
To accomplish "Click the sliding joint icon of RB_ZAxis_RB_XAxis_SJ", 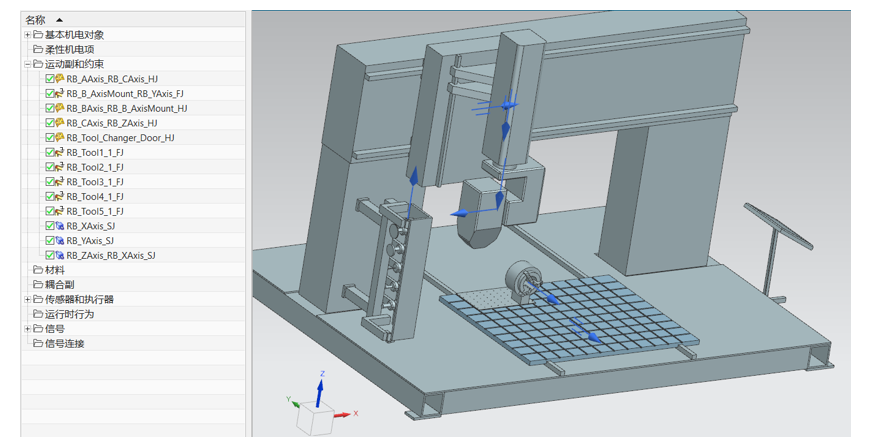I will [x=60, y=256].
